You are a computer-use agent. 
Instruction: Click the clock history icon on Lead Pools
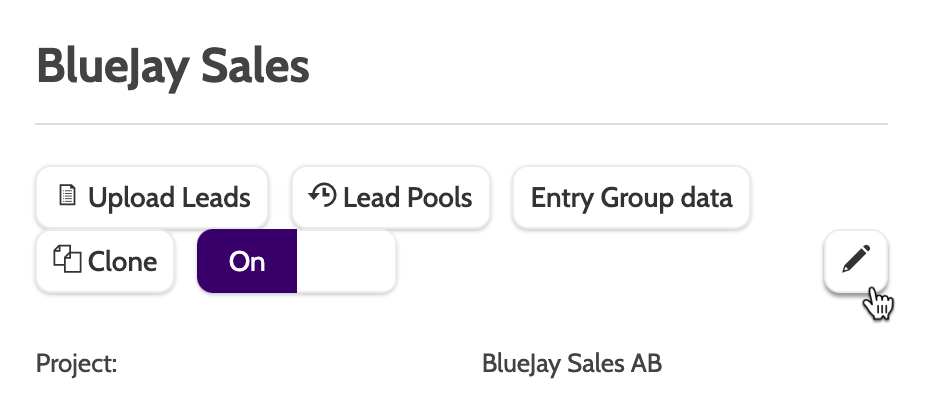coord(322,196)
